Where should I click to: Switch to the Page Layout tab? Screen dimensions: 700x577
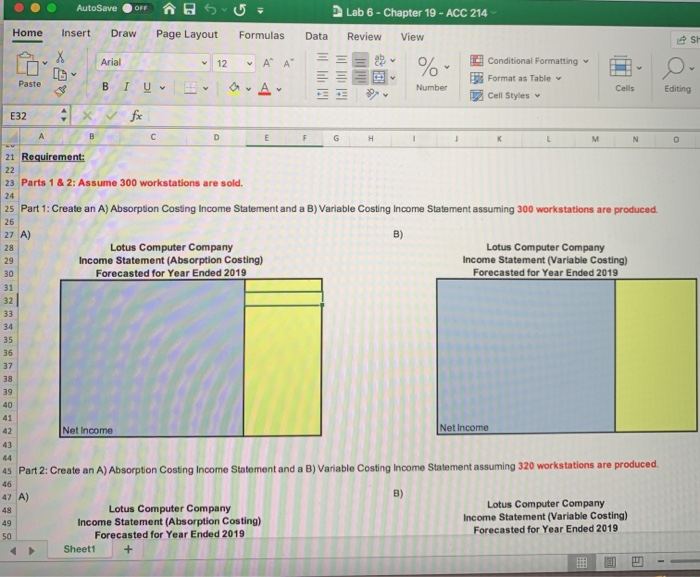coord(187,35)
